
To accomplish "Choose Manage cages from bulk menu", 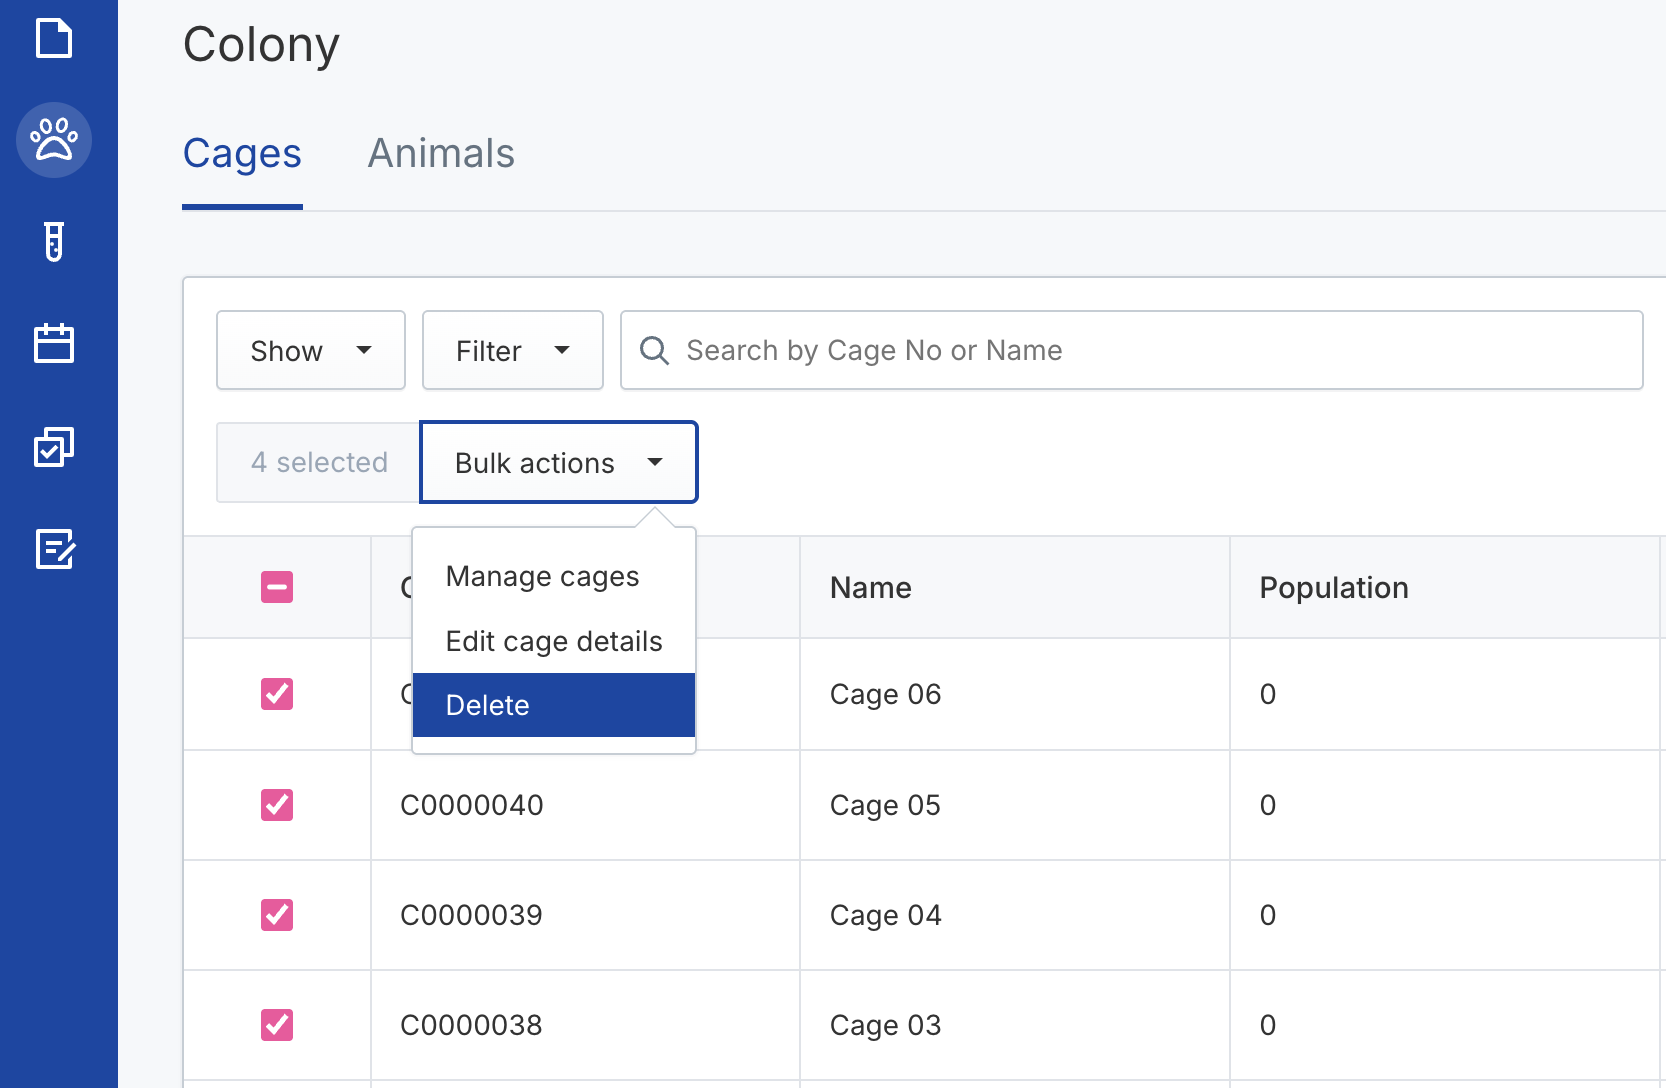I will [542, 577].
